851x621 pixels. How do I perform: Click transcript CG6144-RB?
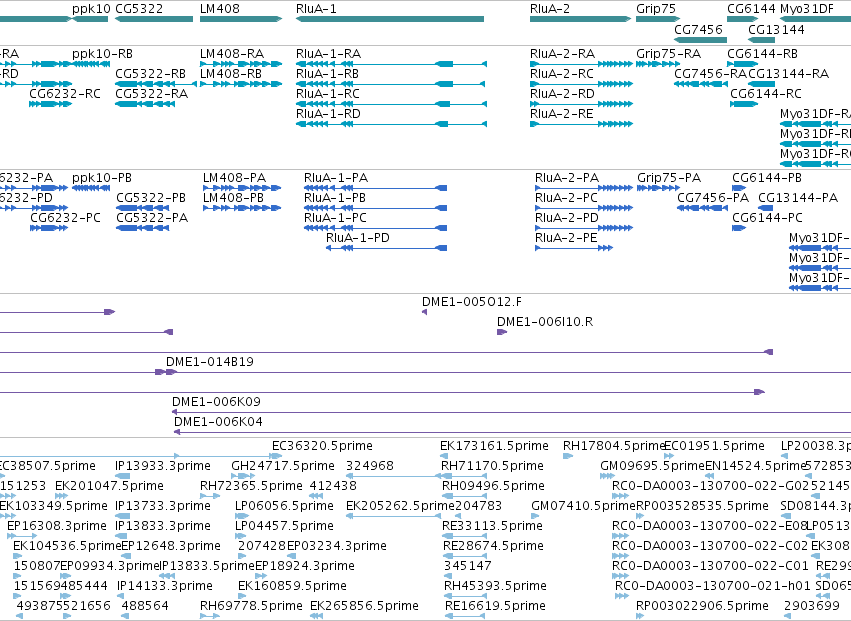point(763,54)
